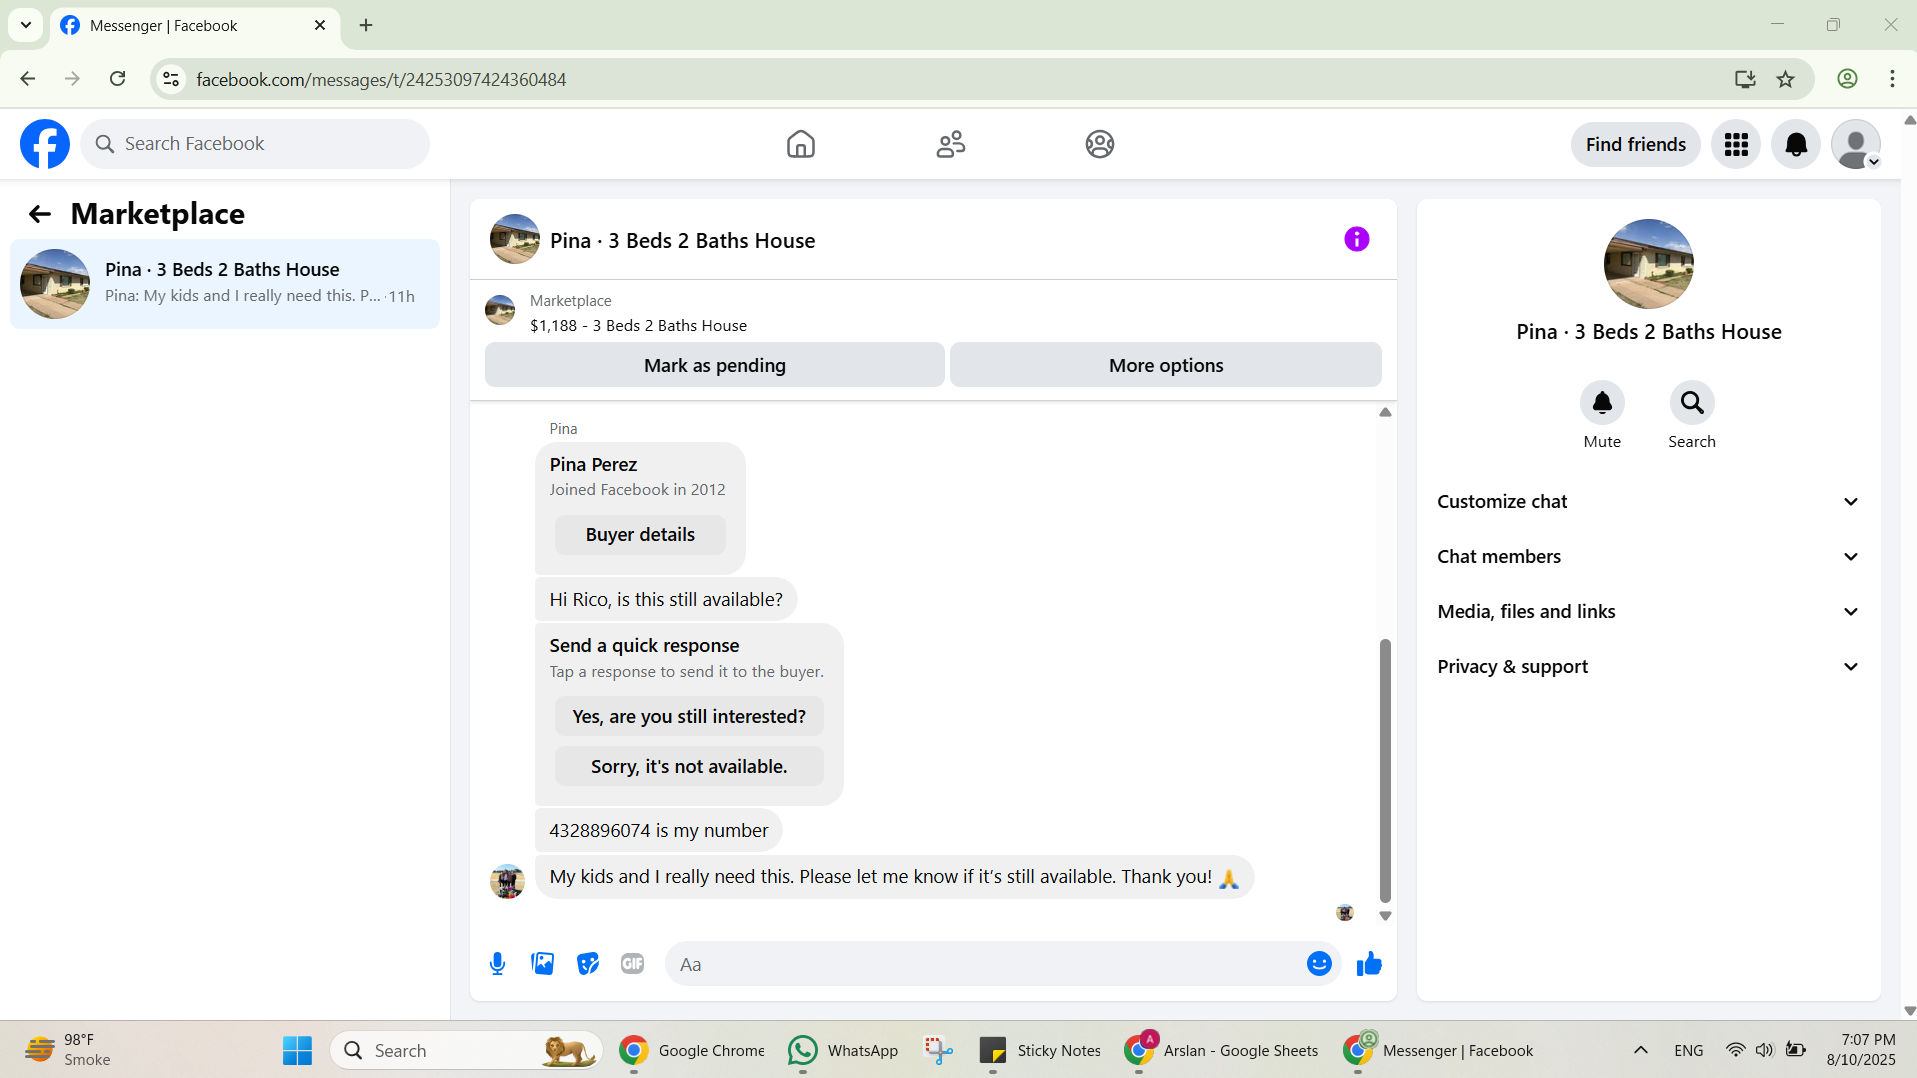Open the account profile avatar menu
The height and width of the screenshot is (1078, 1917).
(x=1856, y=144)
